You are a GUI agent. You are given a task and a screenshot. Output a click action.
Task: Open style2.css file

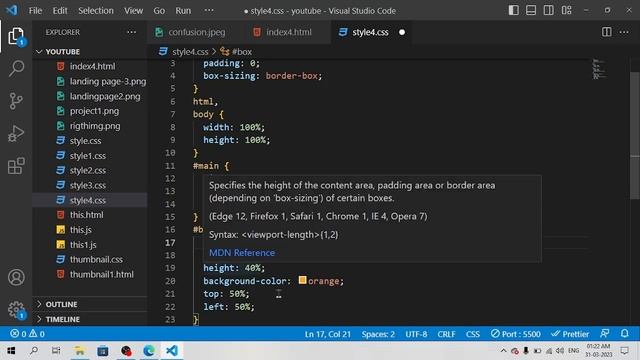(x=88, y=170)
